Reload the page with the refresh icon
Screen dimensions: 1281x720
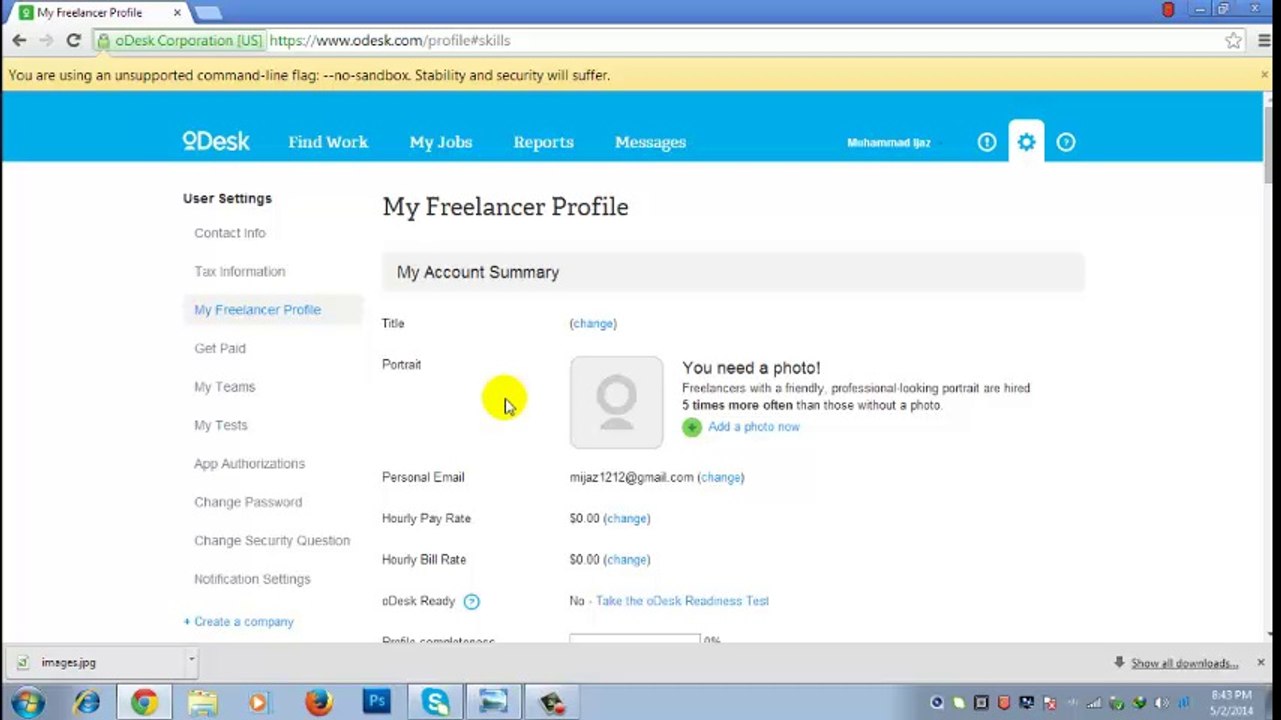(73, 40)
